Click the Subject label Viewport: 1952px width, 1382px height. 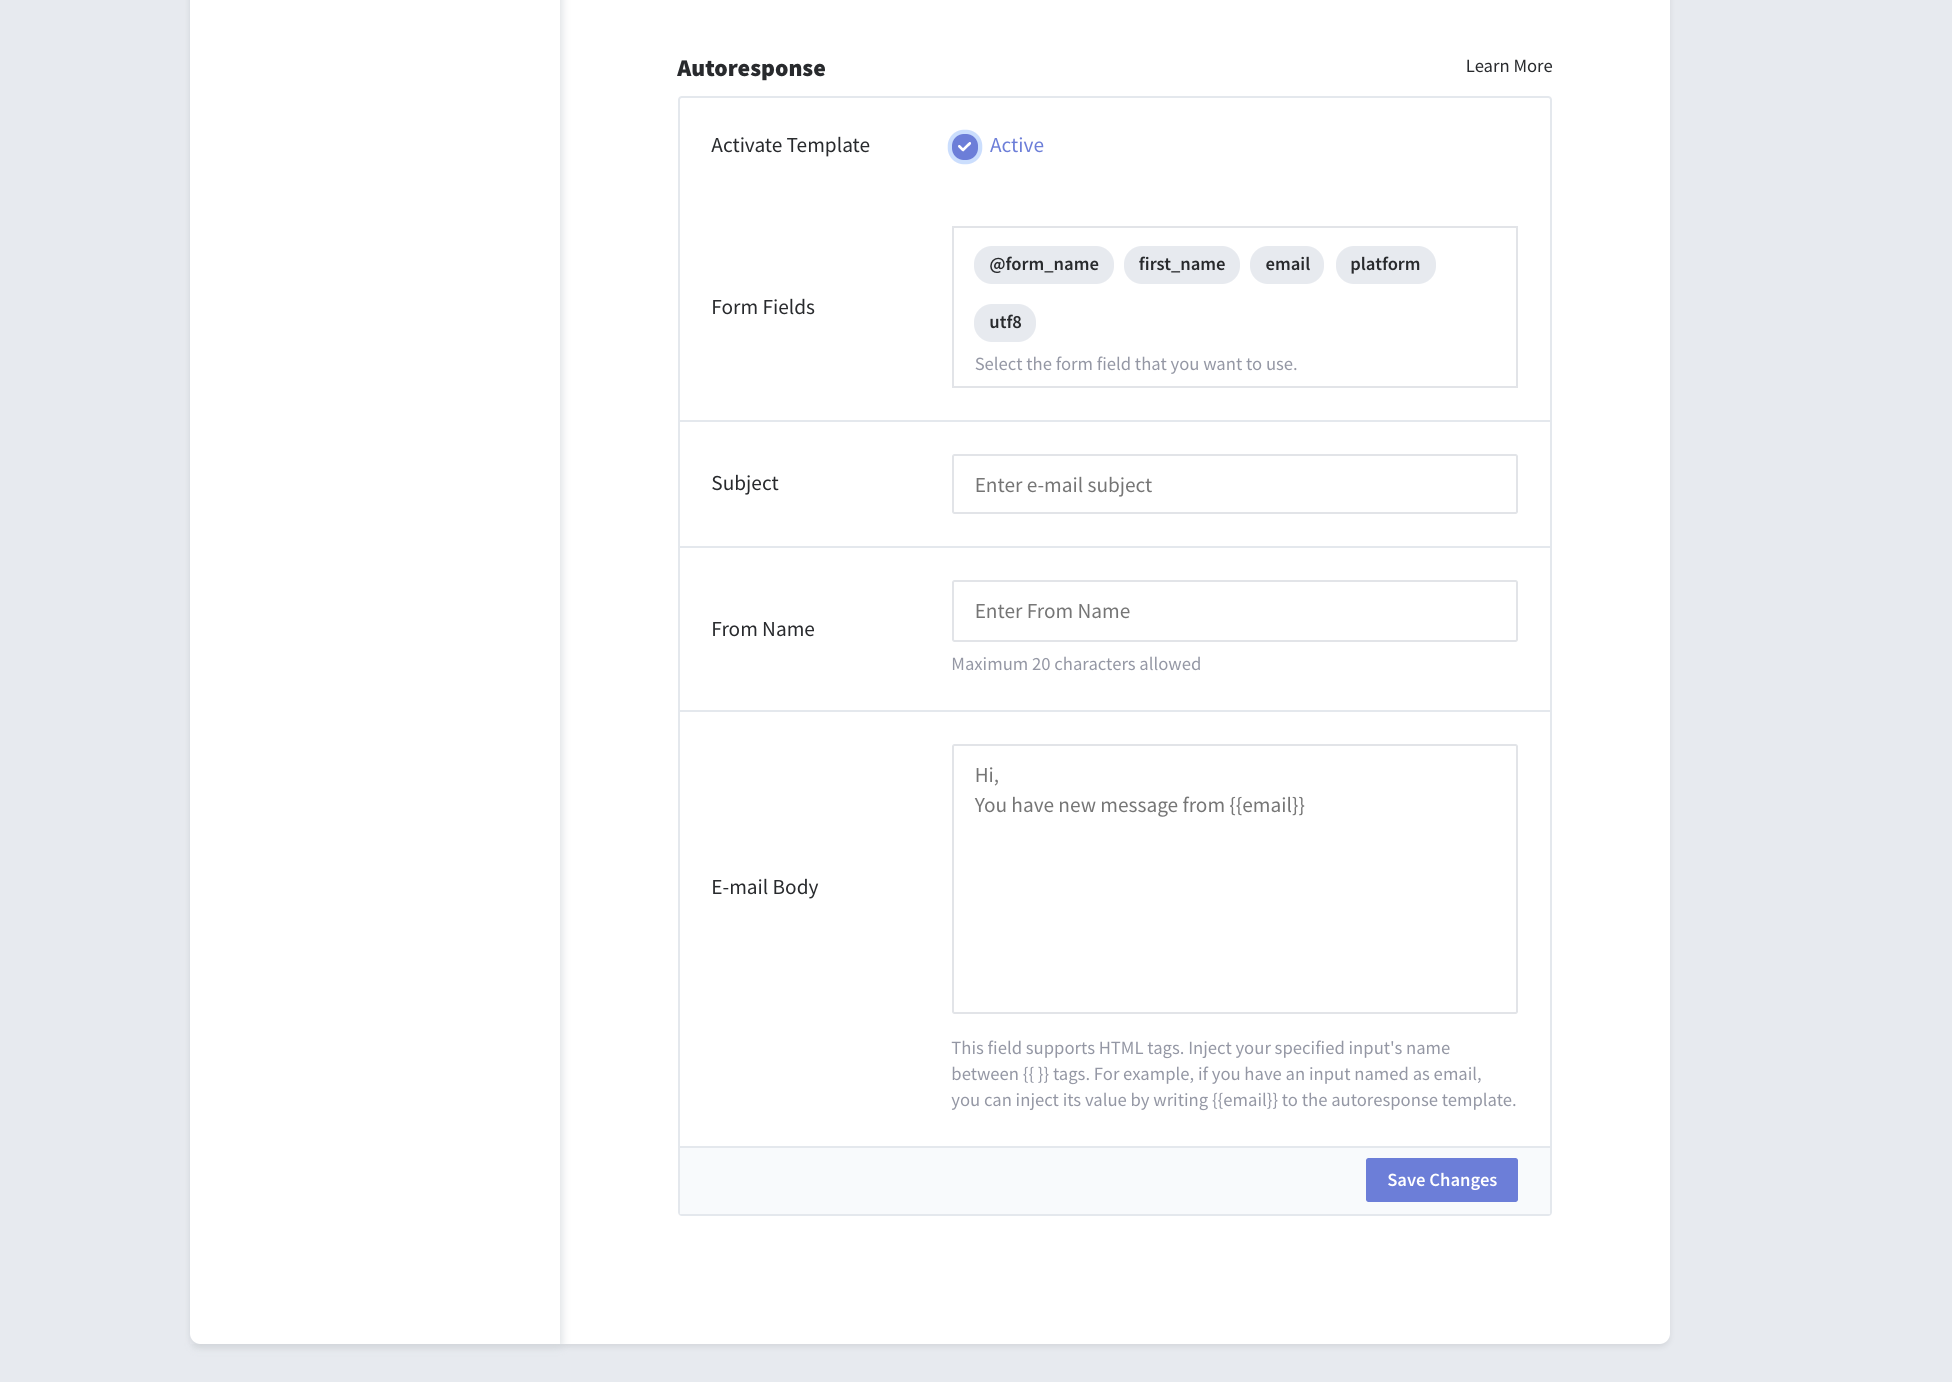745,483
